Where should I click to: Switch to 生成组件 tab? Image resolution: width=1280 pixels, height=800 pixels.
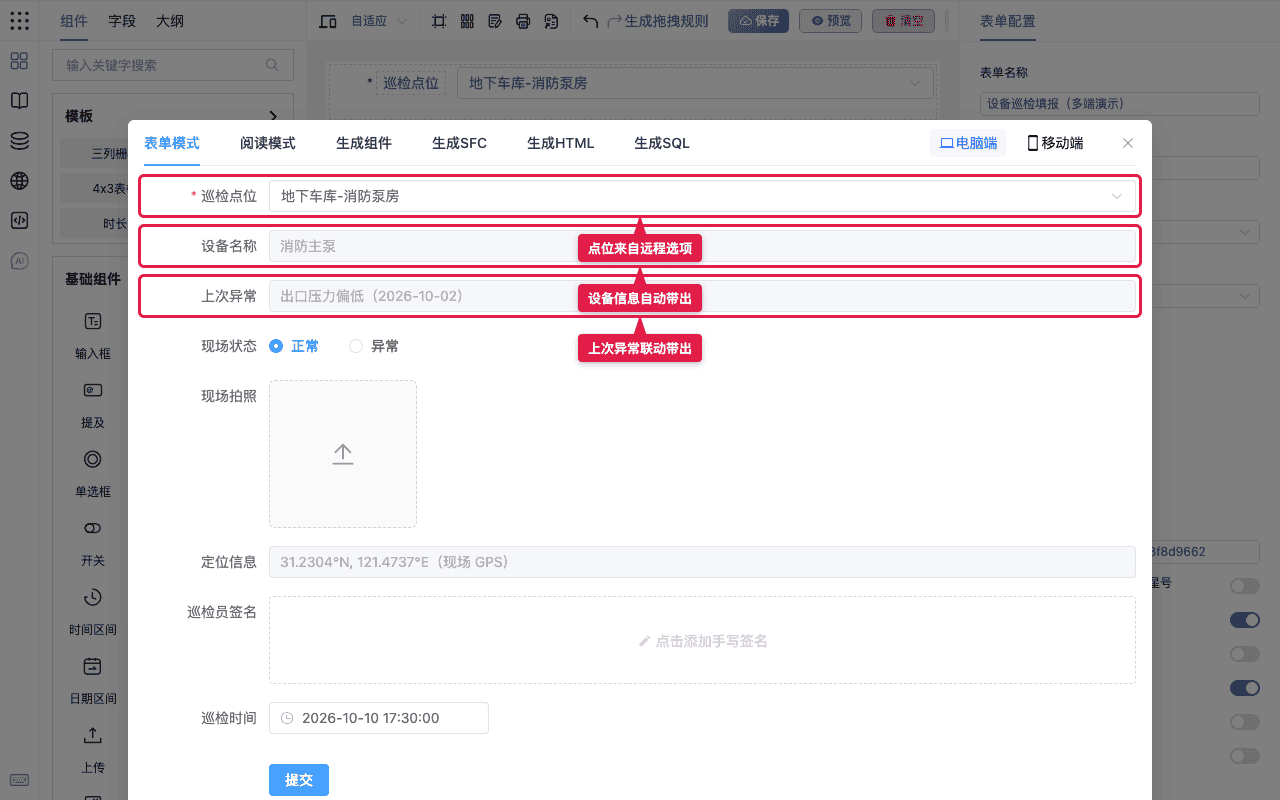point(364,143)
